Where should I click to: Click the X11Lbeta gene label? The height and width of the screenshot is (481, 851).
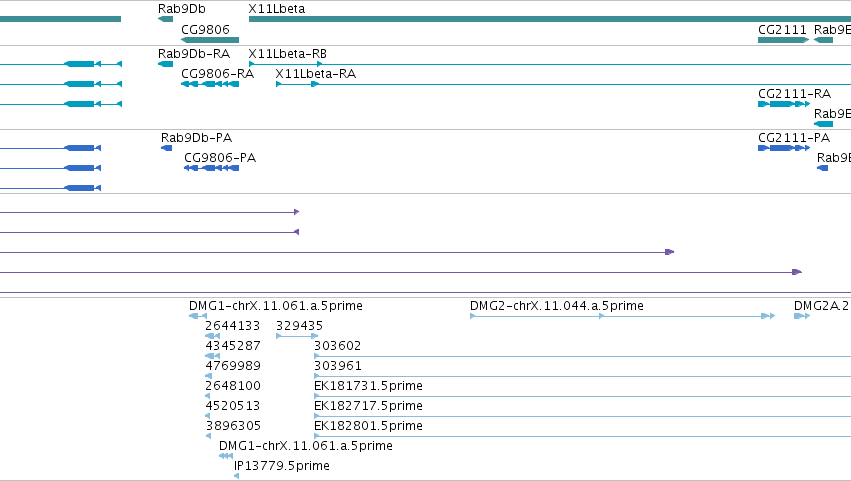(276, 9)
